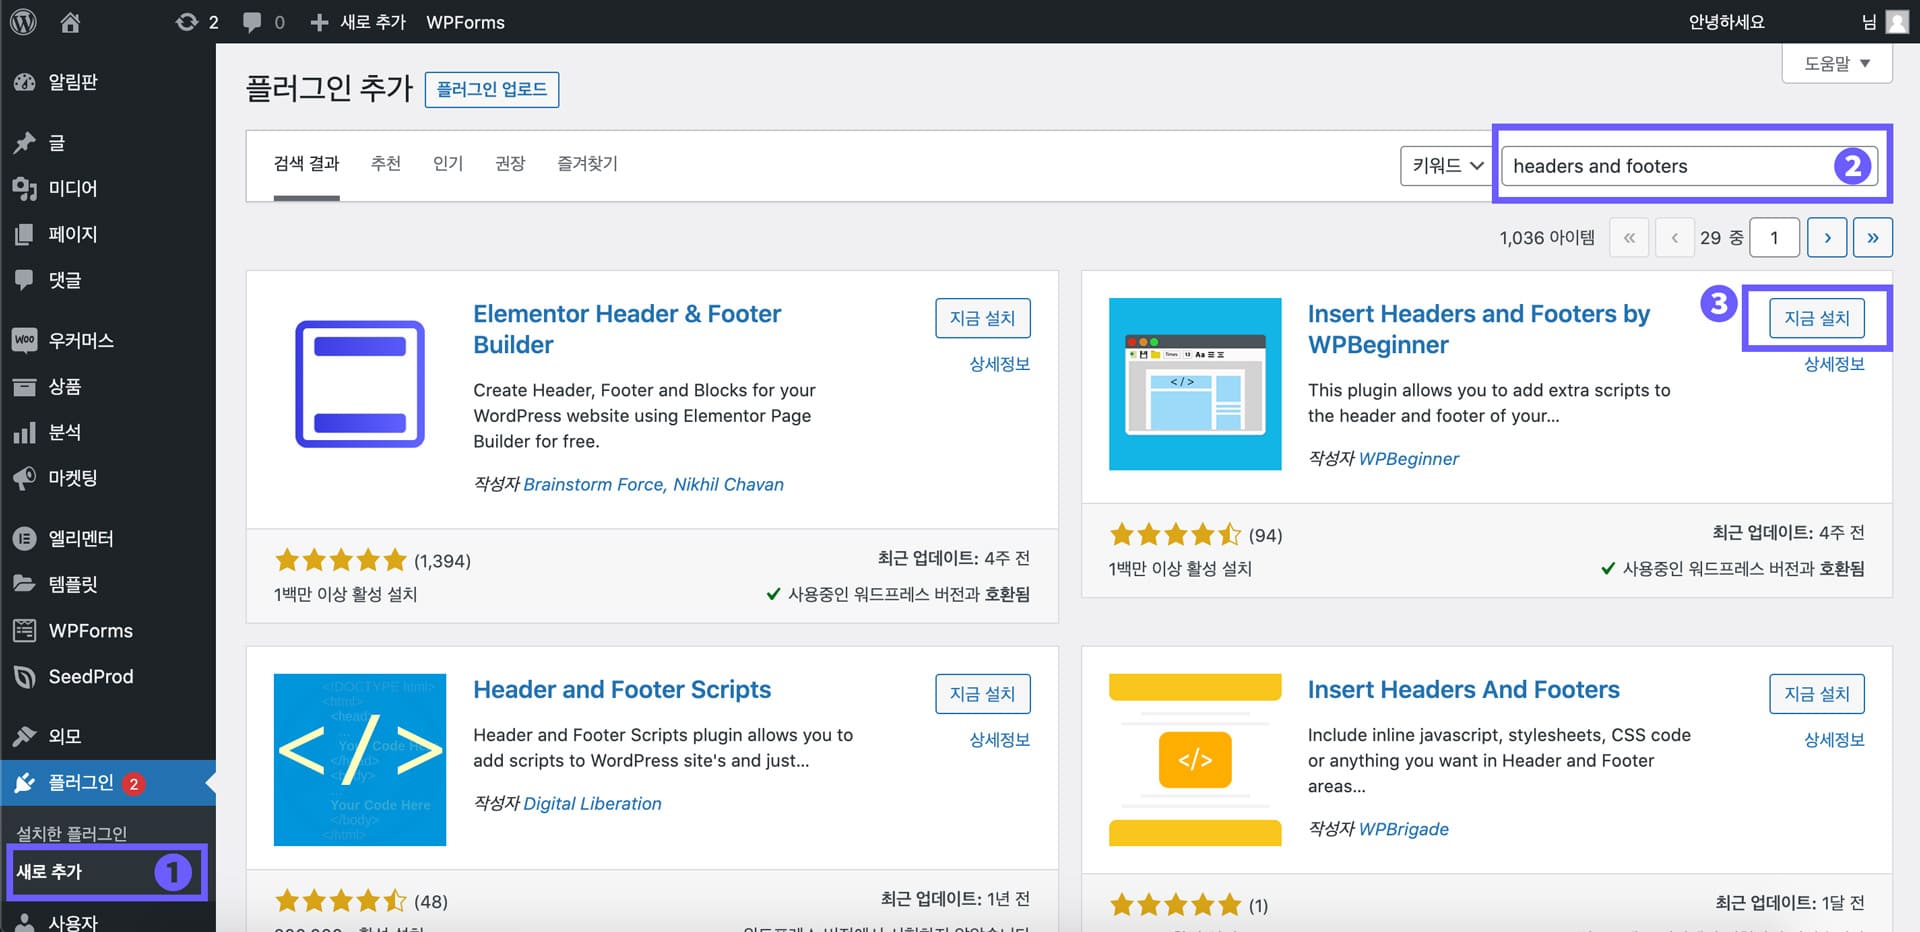
Task: Open 엘리멘터 Elementor icon
Action: (x=24, y=538)
